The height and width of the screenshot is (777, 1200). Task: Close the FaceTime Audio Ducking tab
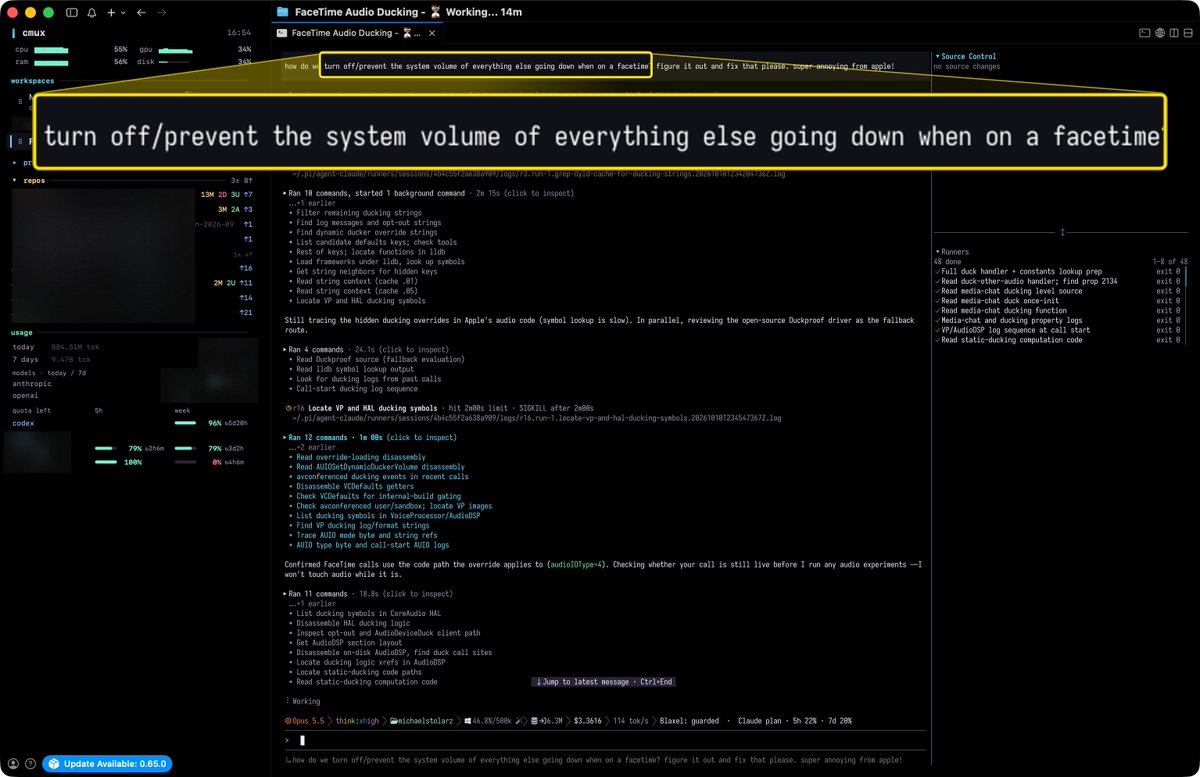coord(432,33)
